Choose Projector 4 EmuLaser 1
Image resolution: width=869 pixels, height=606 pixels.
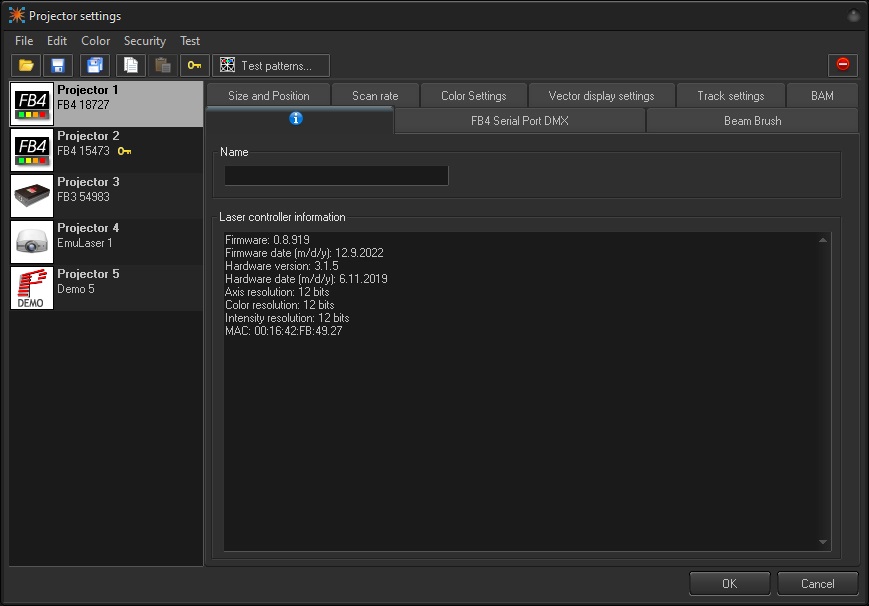click(106, 242)
